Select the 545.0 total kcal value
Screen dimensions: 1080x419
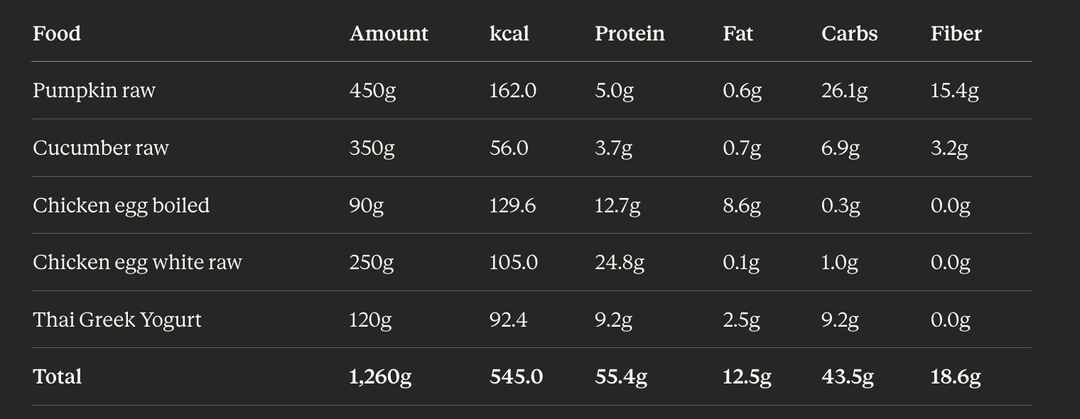(x=516, y=377)
